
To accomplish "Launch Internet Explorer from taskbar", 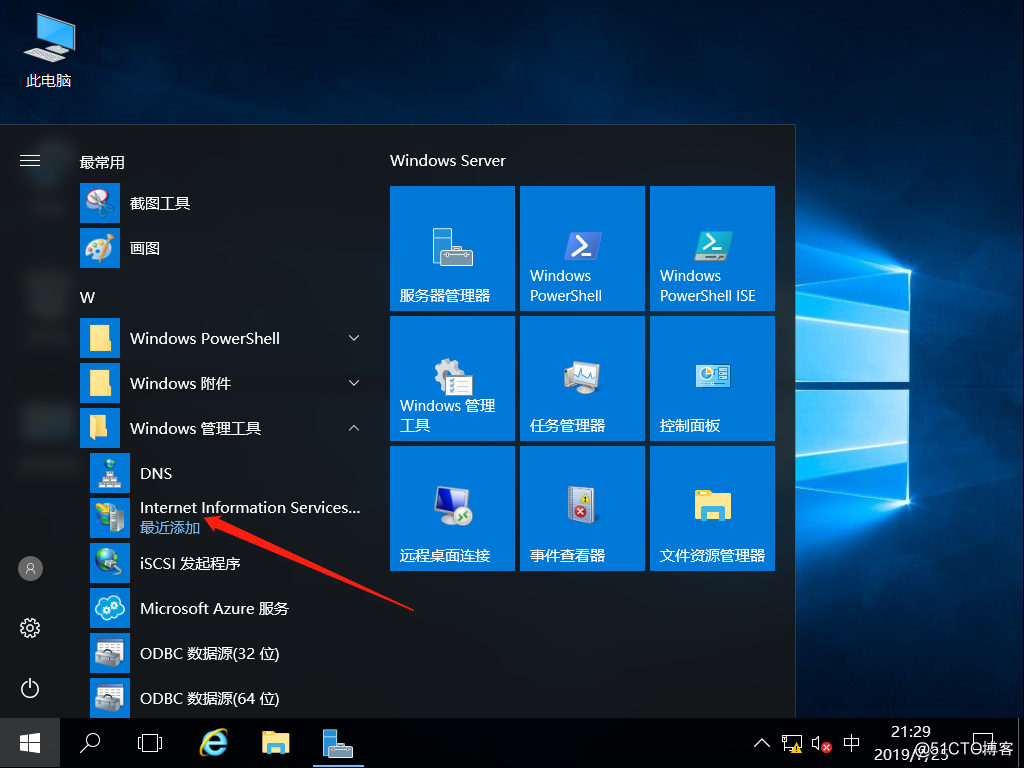I will tap(214, 743).
